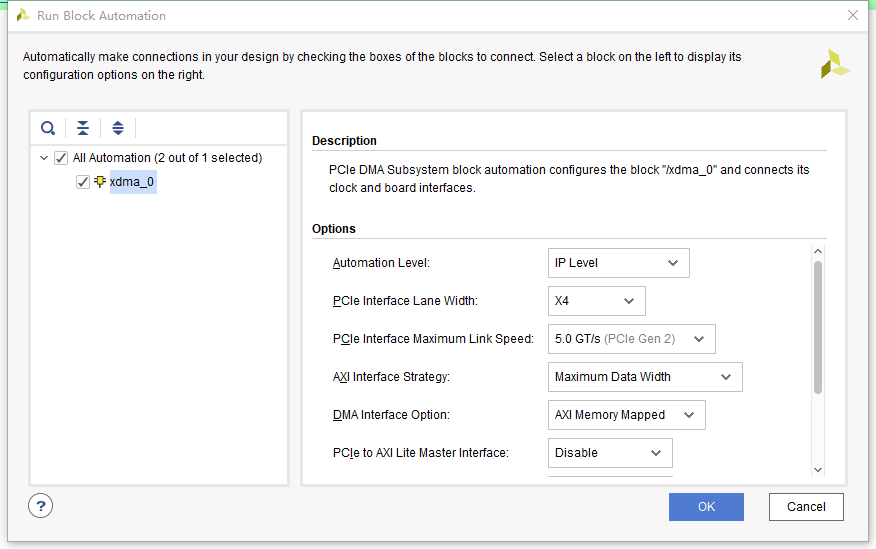
Task: Click the Cancel button
Action: 806,507
